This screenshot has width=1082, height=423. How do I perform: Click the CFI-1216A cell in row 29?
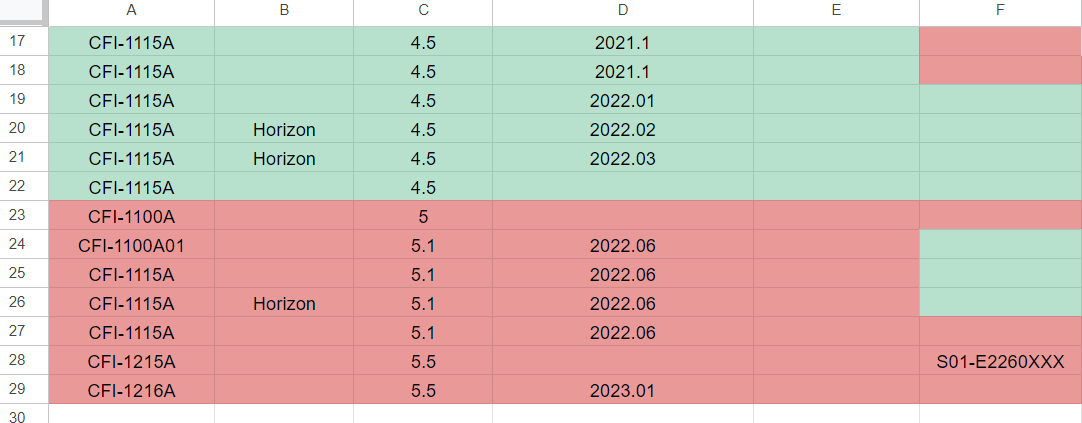tap(131, 390)
